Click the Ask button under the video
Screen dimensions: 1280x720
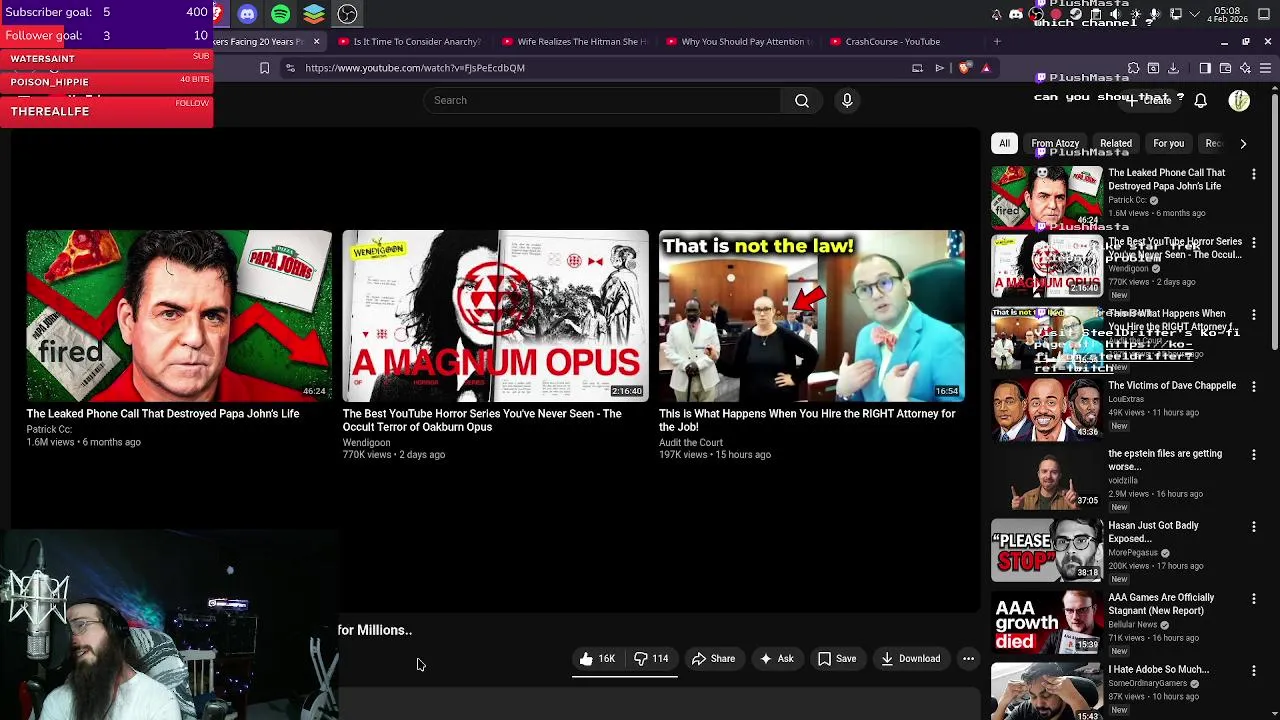click(776, 659)
